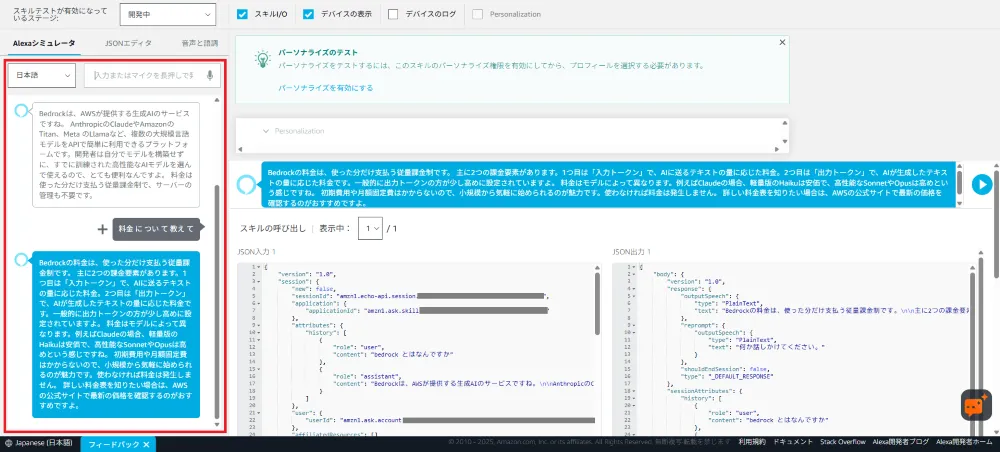Enable the デバイスのログ checkbox
Screen dimensions: 1000x452
393,15
